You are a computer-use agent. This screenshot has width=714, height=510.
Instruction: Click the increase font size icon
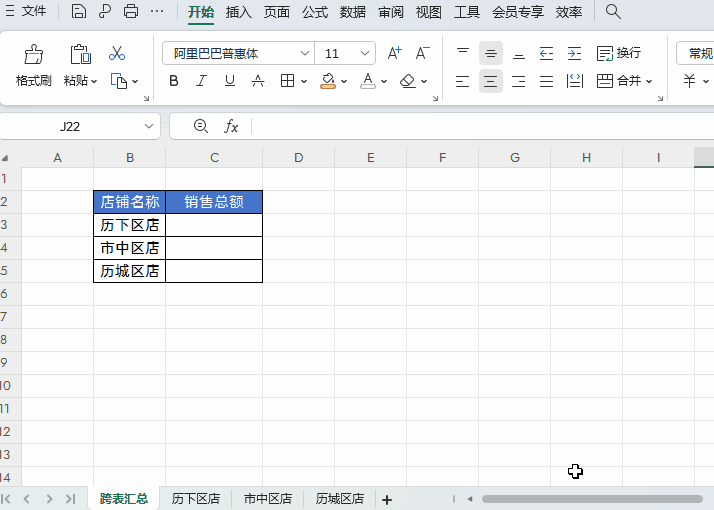pos(394,53)
